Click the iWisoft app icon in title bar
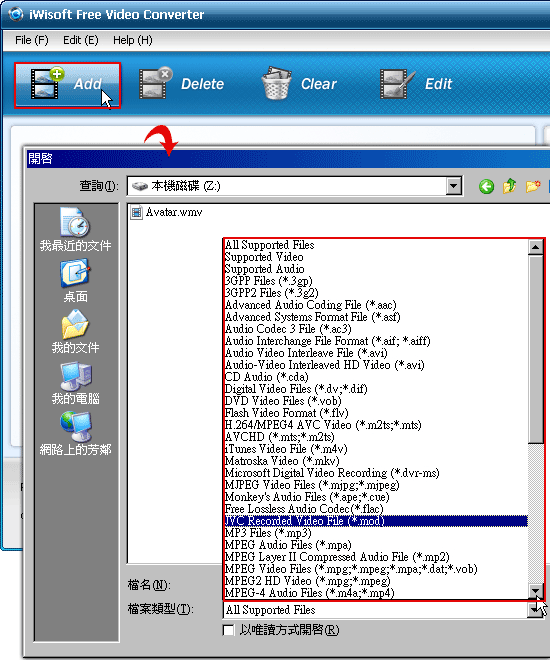The image size is (550, 660). (16, 14)
